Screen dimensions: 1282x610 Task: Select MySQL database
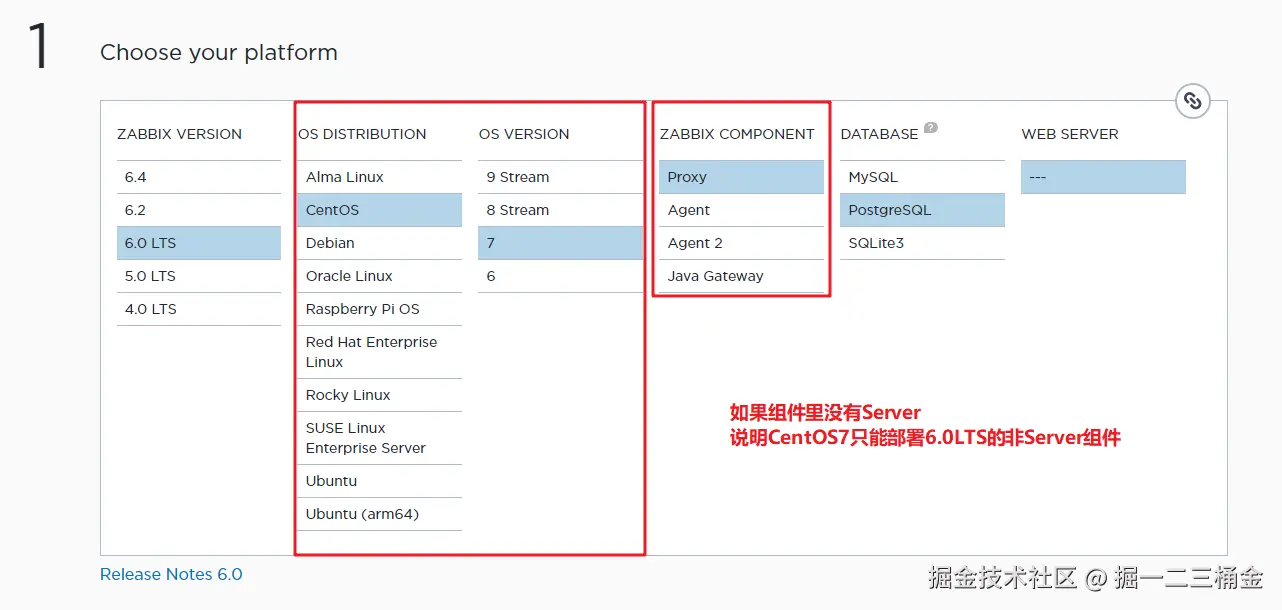(x=923, y=177)
